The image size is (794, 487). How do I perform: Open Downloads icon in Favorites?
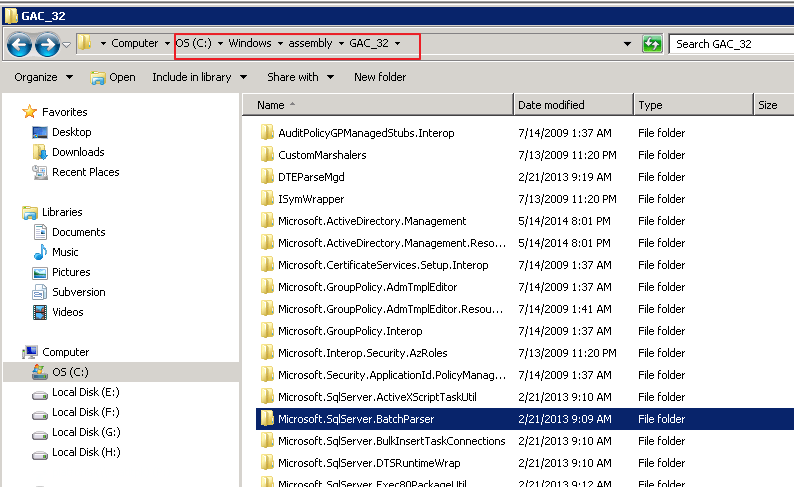click(39, 152)
